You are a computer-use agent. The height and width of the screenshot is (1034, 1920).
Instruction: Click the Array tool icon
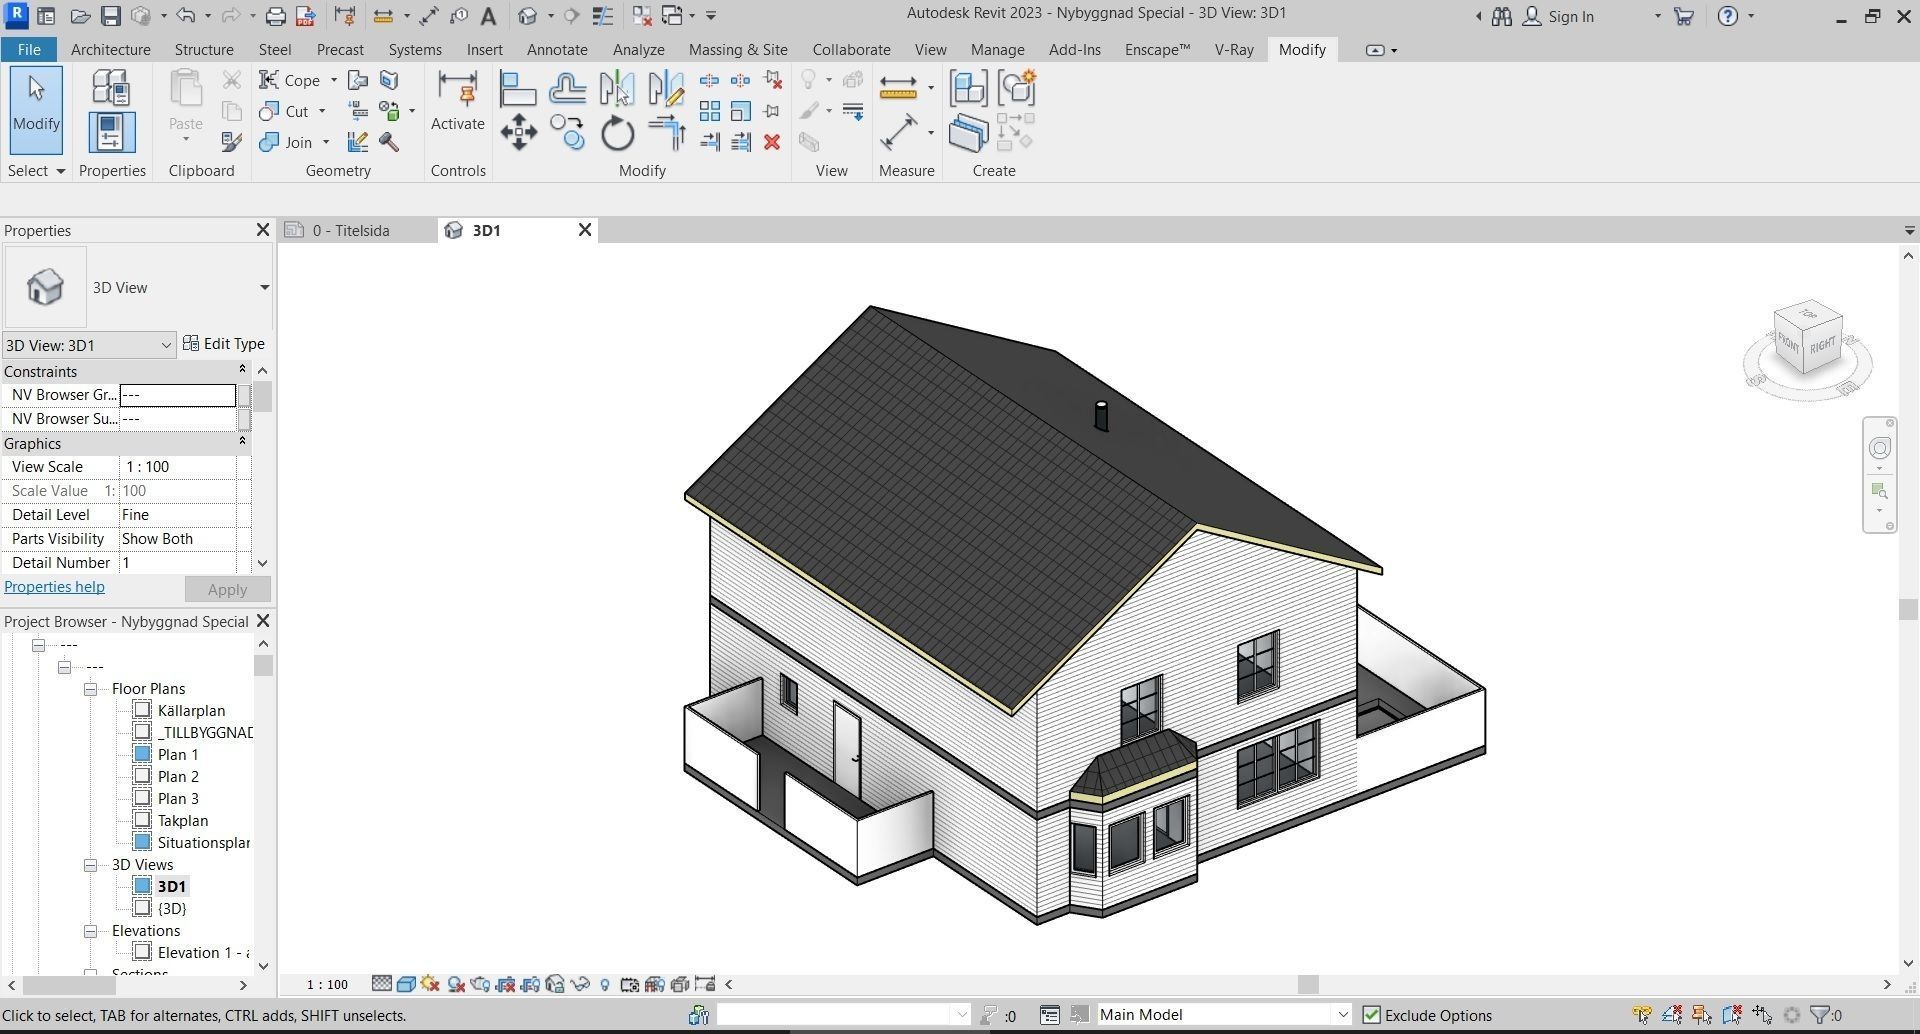[709, 111]
